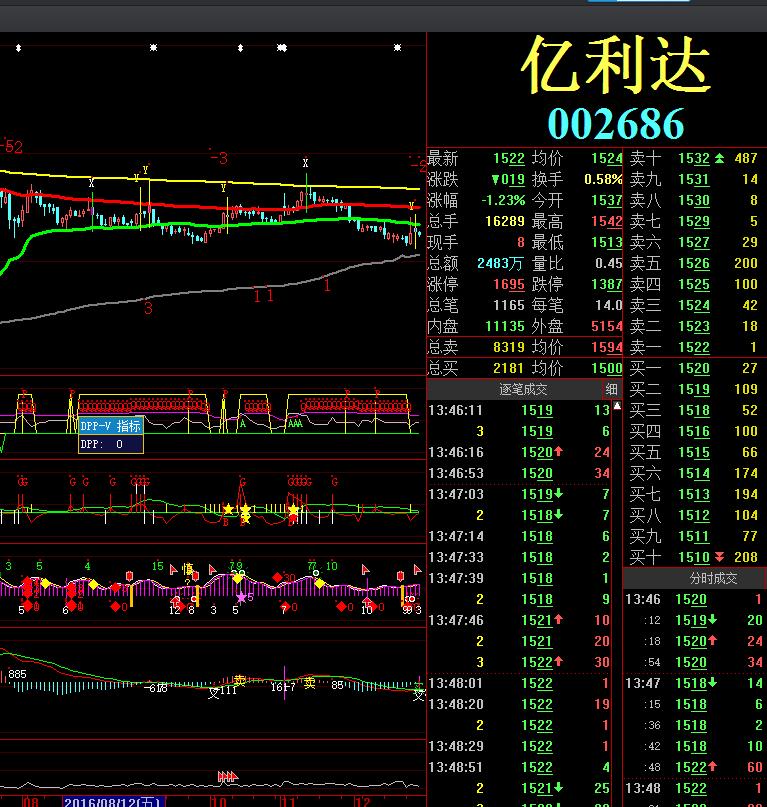This screenshot has width=767, height=807.
Task: Click the 涨停 price 1695
Action: [509, 285]
